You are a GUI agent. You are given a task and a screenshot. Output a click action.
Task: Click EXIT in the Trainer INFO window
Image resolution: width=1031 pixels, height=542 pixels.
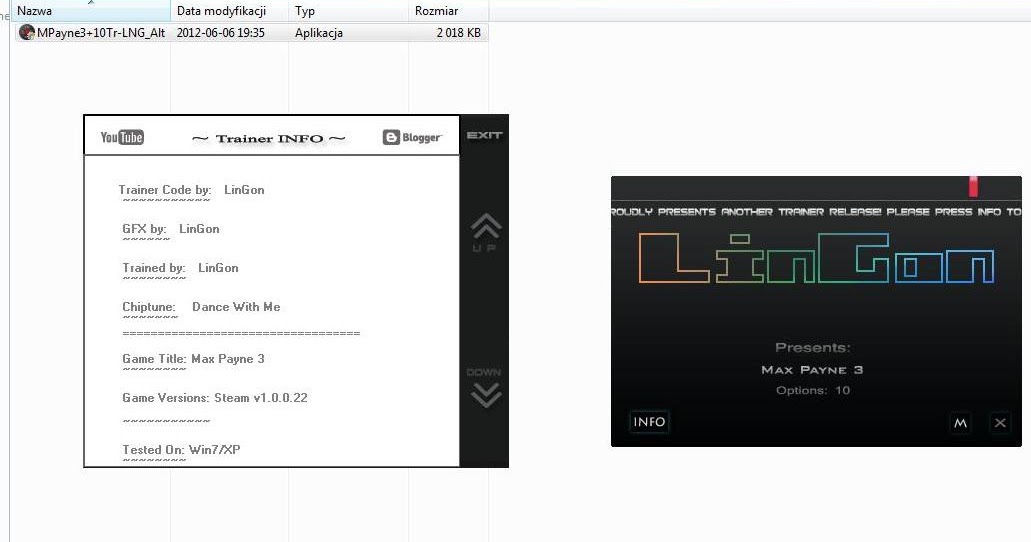tap(485, 136)
